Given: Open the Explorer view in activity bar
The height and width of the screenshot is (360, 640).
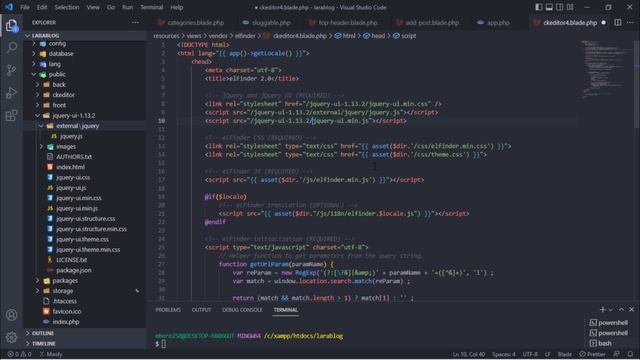Looking at the screenshot, I should click(11, 25).
